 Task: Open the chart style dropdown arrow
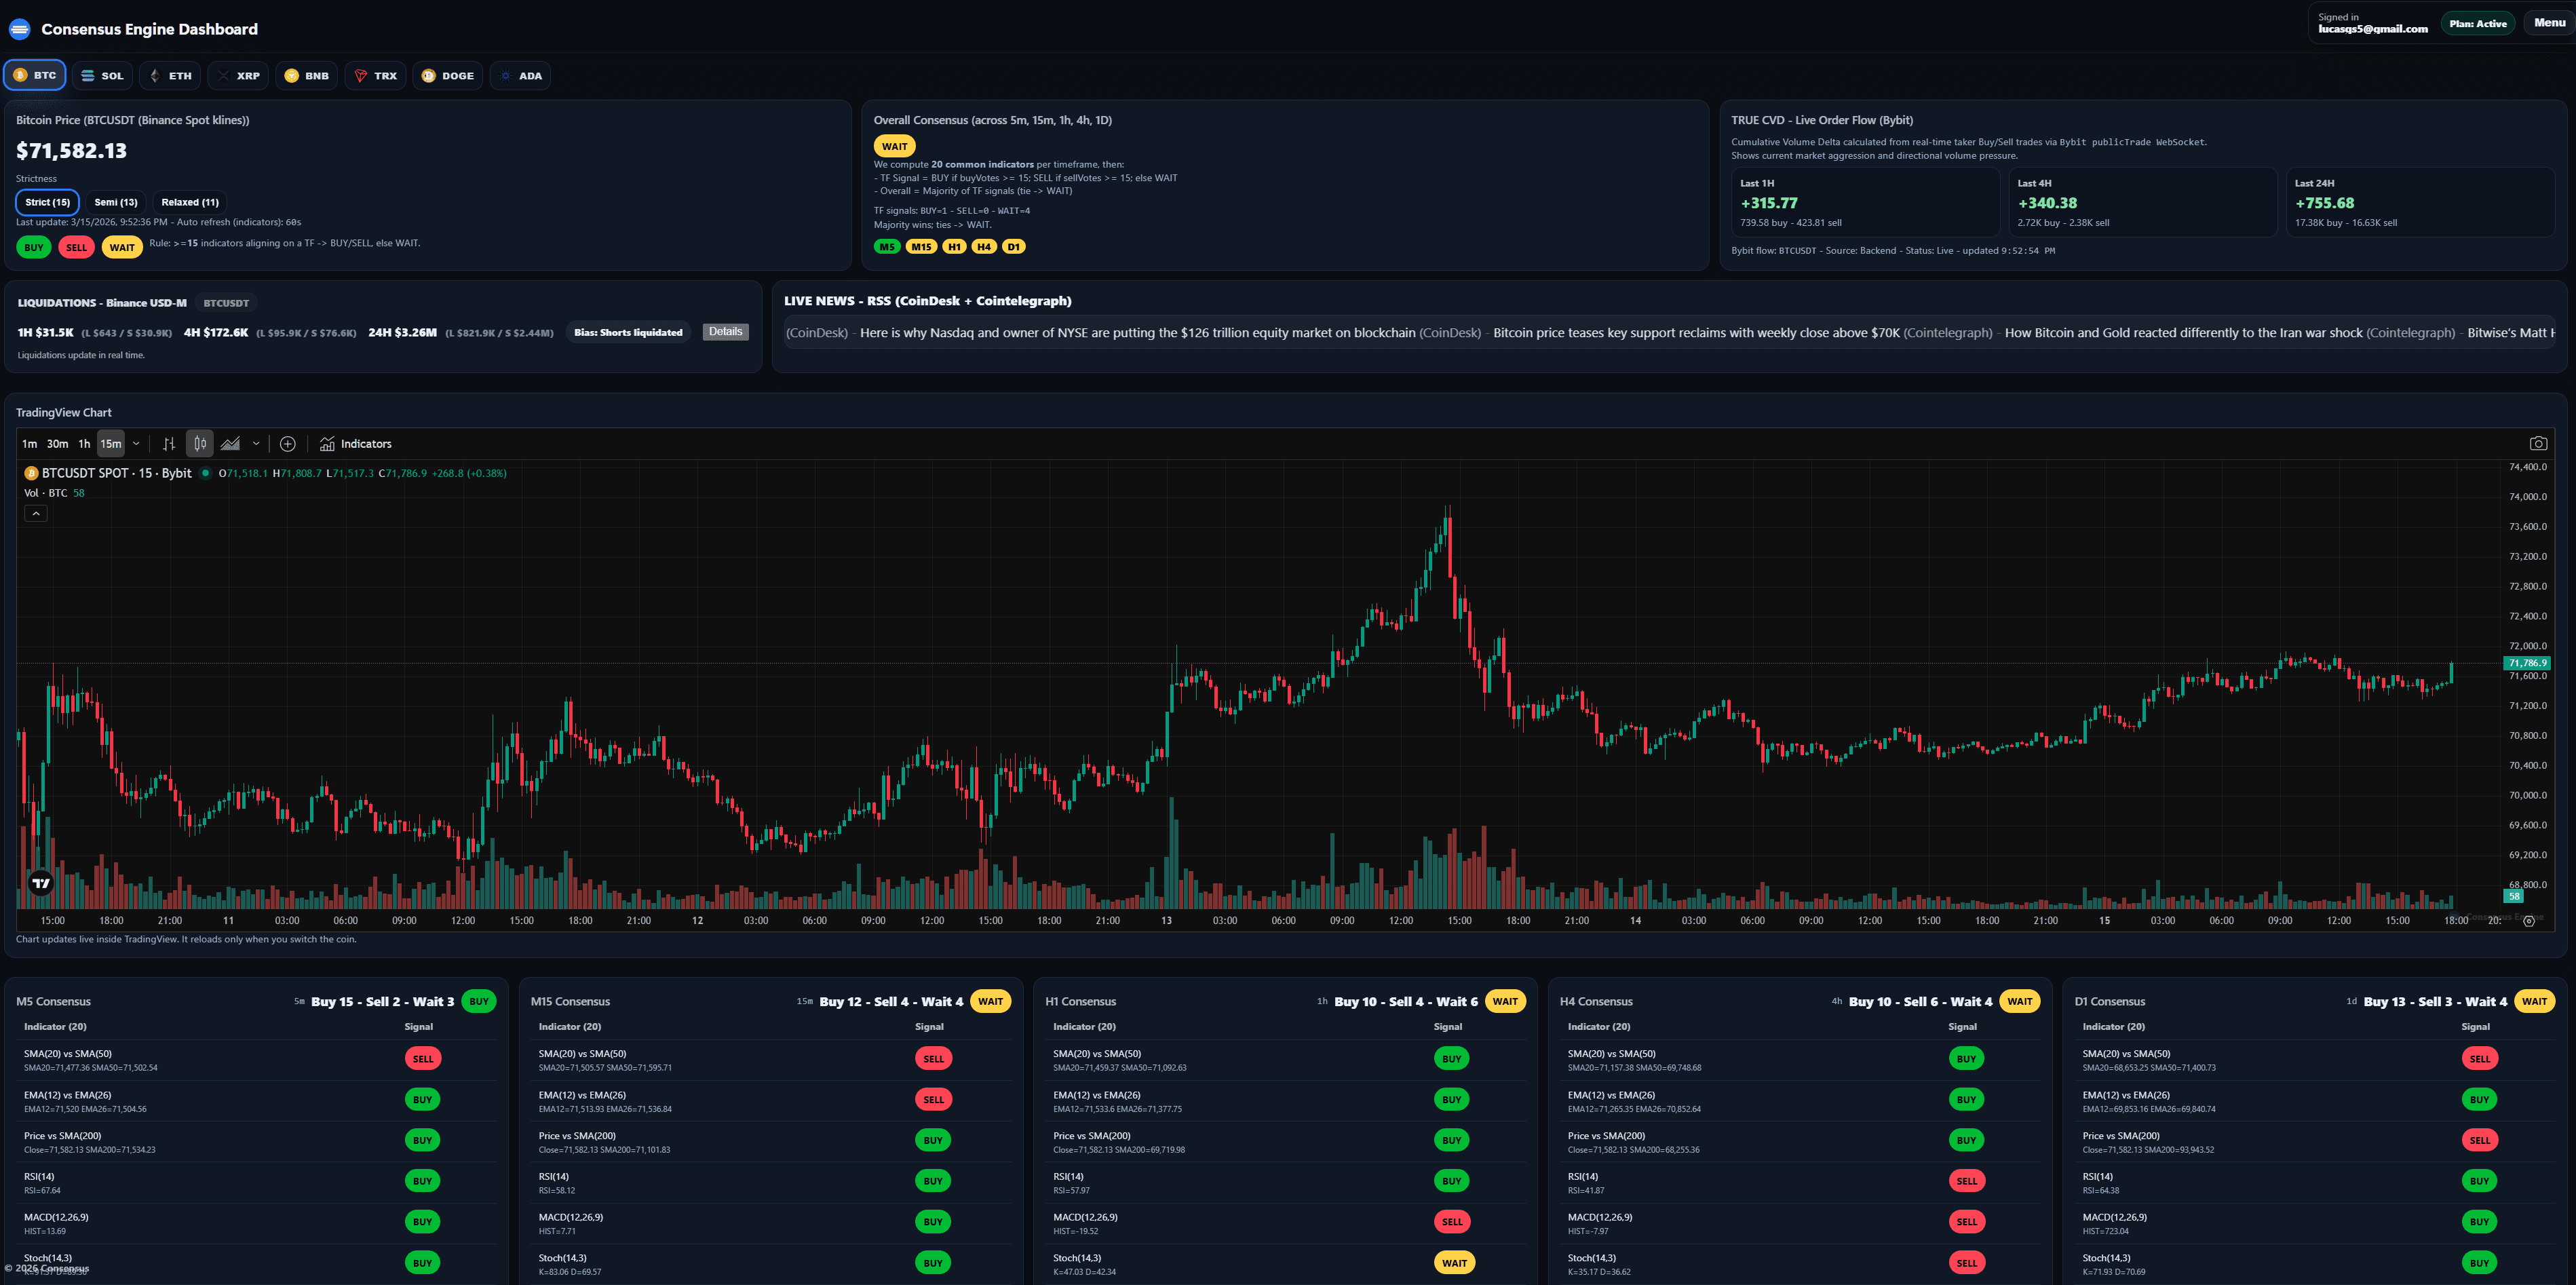[257, 443]
